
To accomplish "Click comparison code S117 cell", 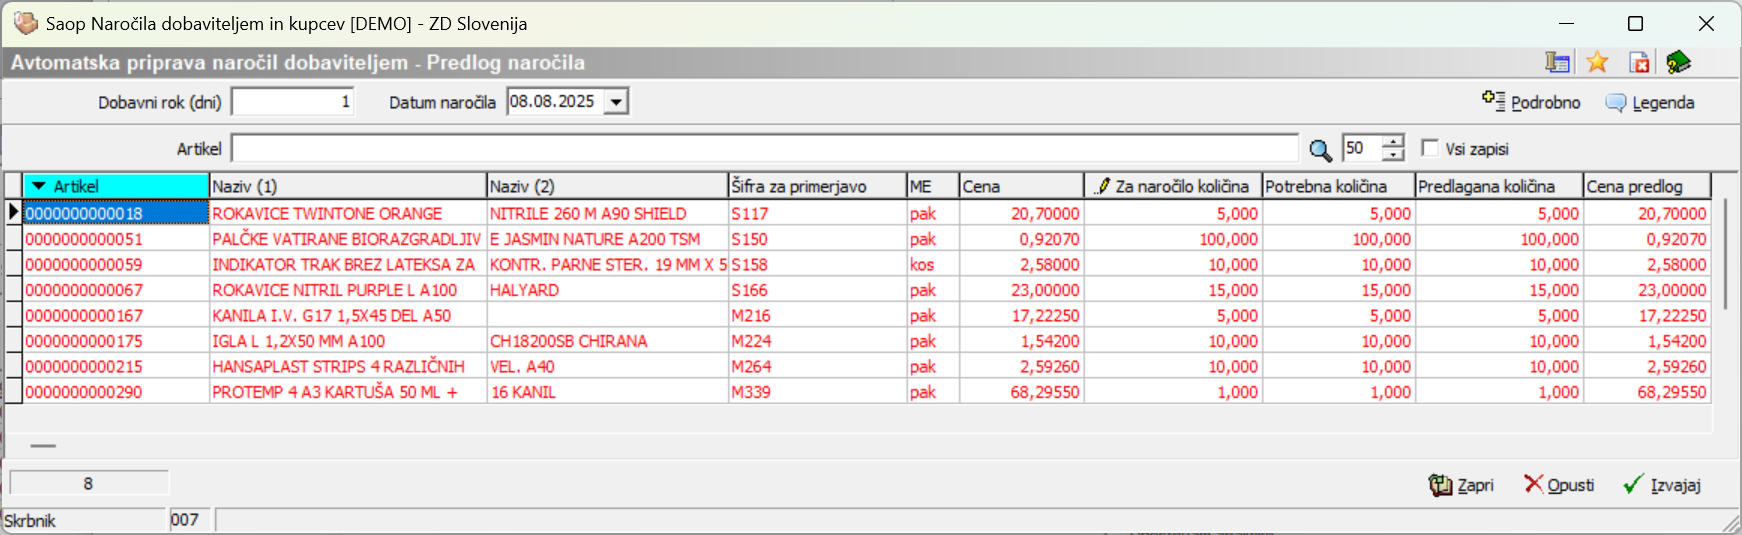I will 817,213.
